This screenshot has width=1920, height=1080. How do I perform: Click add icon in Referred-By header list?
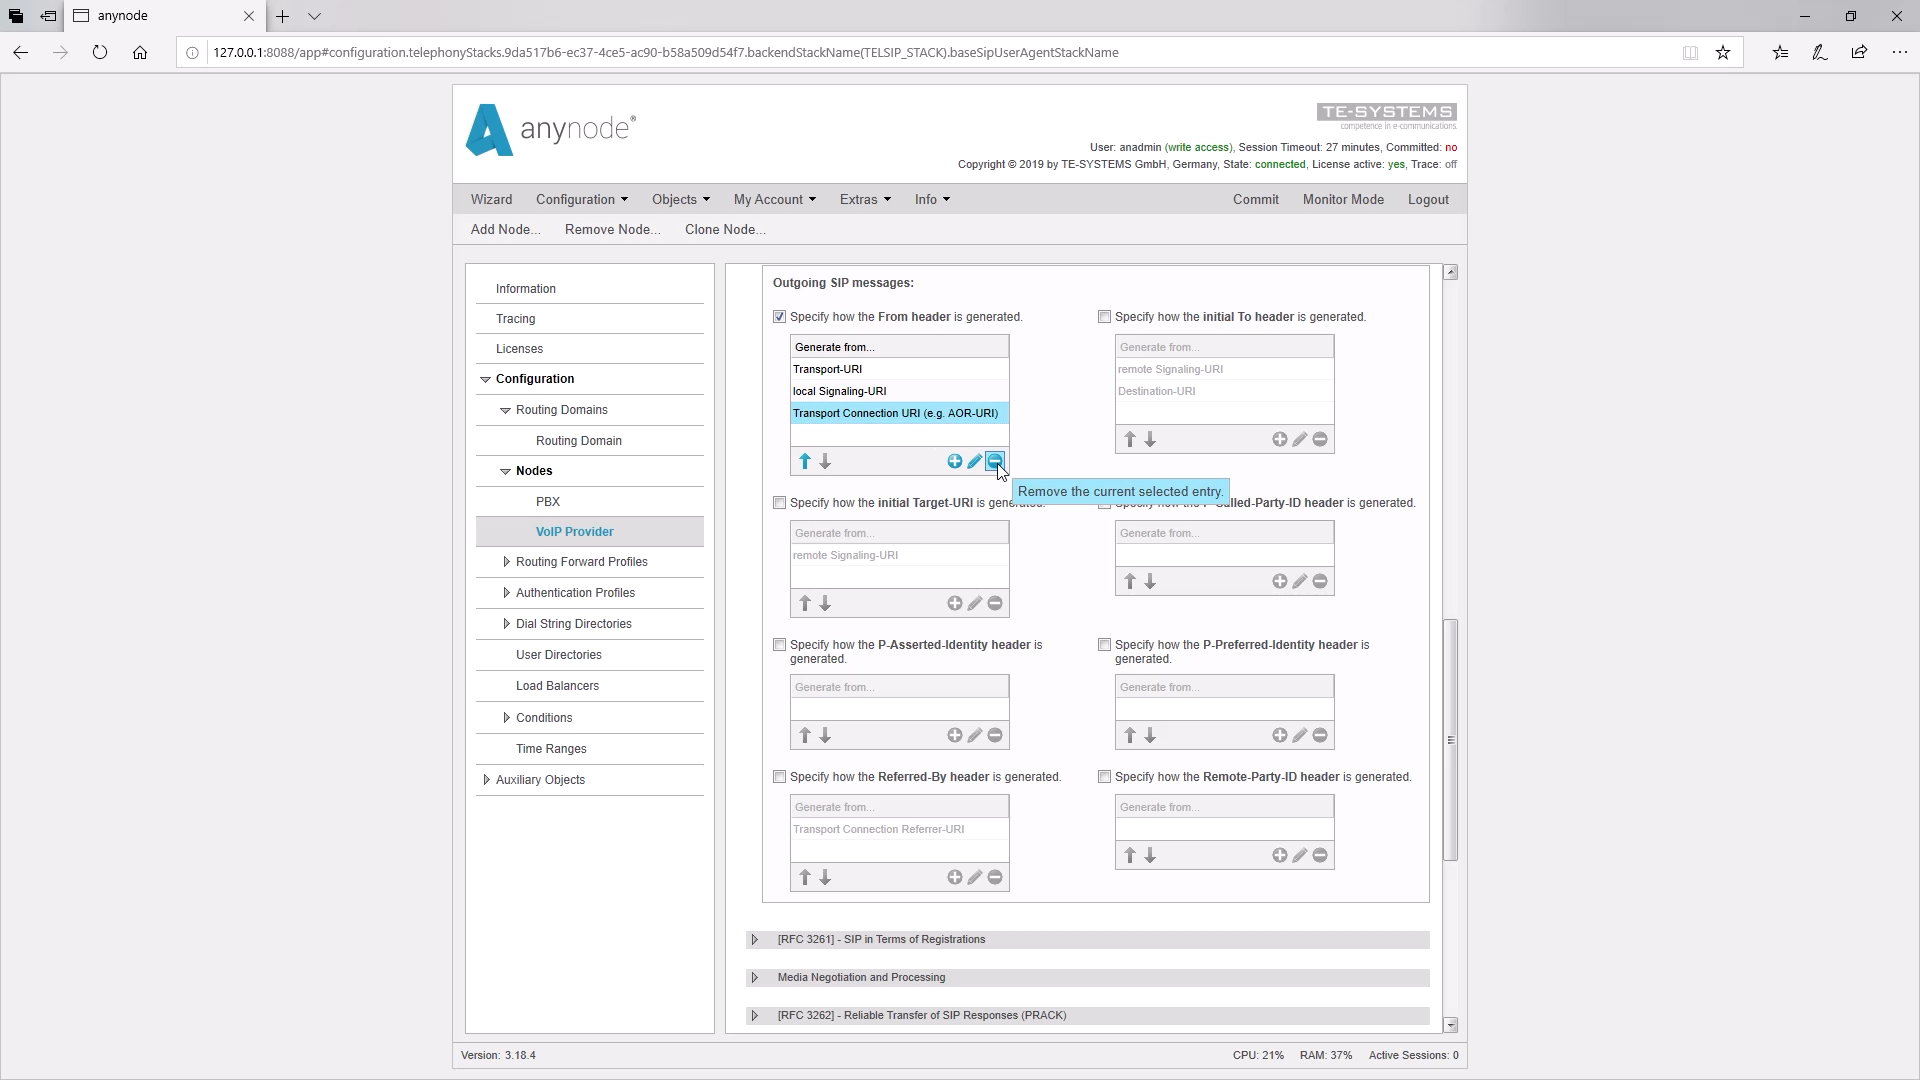[x=955, y=877]
